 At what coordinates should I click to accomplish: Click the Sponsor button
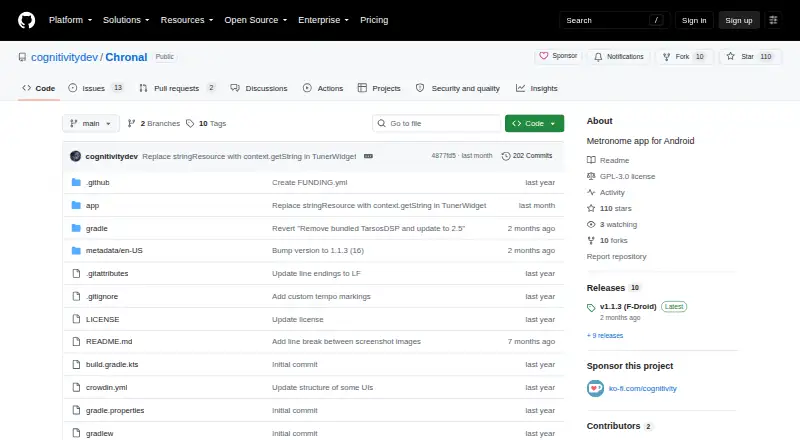[x=559, y=56]
